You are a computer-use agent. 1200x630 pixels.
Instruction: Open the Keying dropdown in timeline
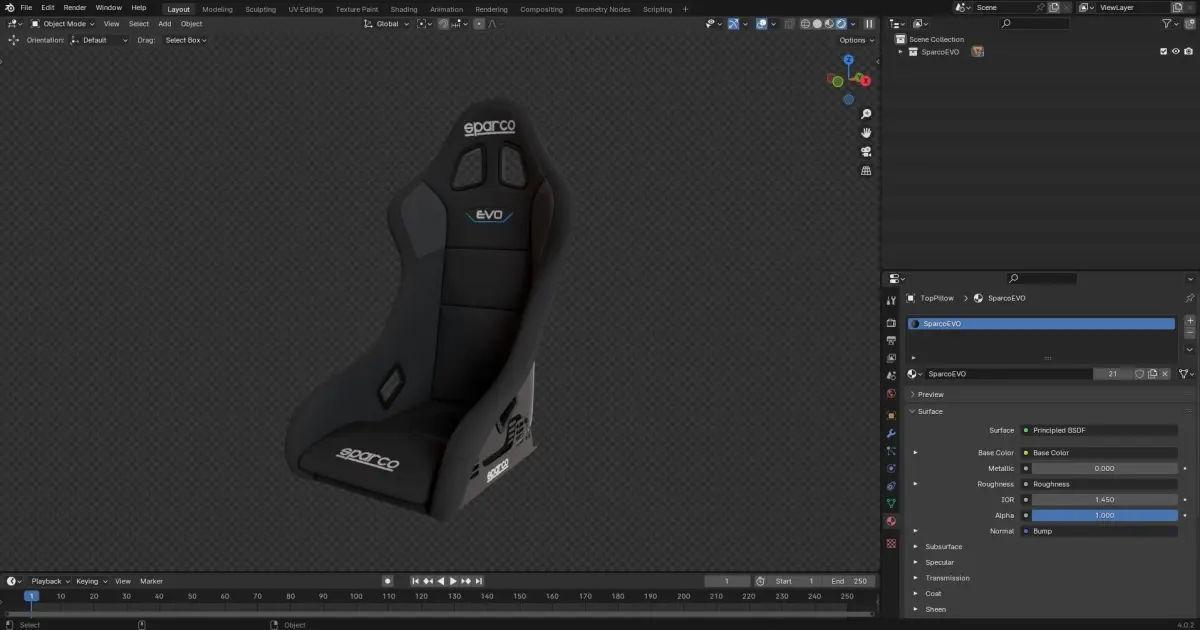tap(91, 581)
